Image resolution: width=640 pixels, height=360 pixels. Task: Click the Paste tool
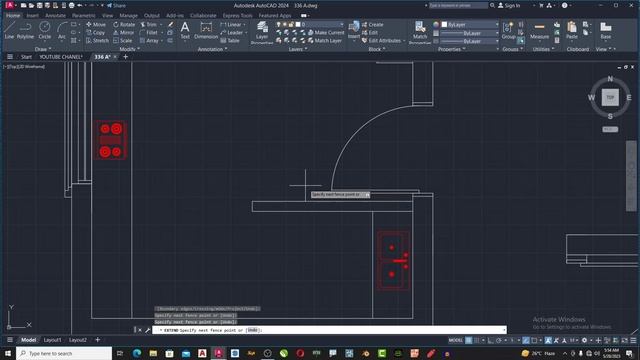coord(572,30)
